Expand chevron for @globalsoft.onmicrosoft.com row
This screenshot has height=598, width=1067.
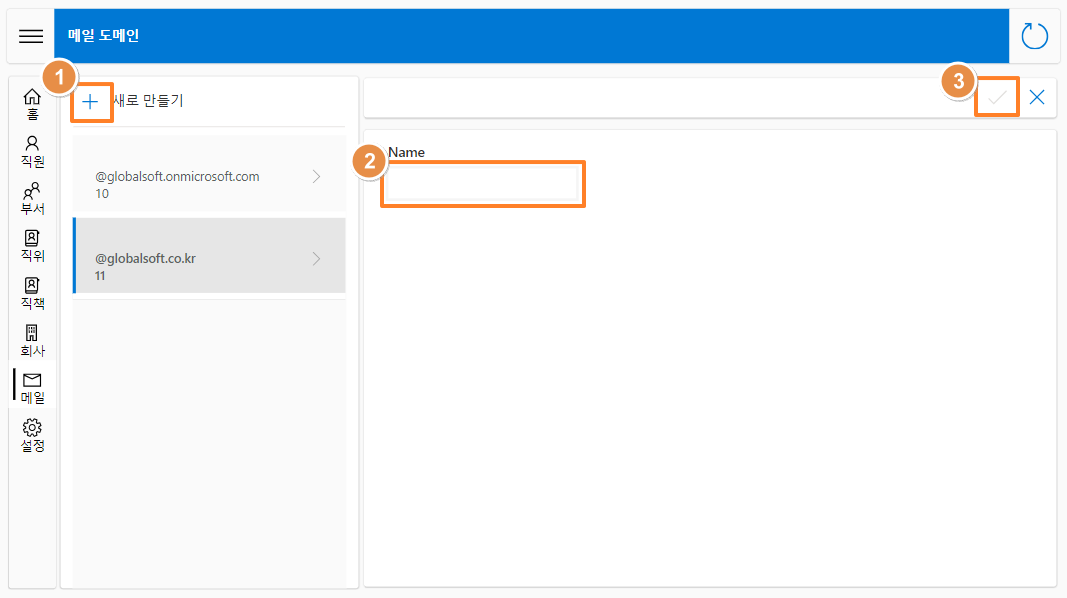coord(316,176)
